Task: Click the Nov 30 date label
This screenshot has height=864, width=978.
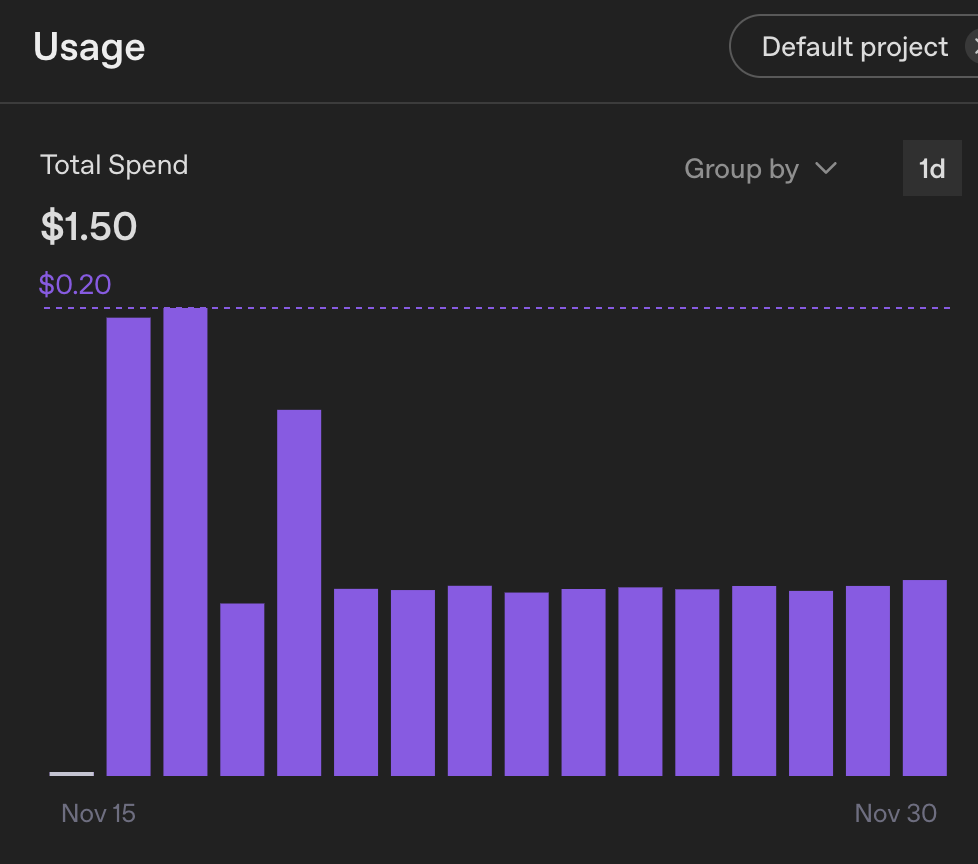Action: point(895,813)
